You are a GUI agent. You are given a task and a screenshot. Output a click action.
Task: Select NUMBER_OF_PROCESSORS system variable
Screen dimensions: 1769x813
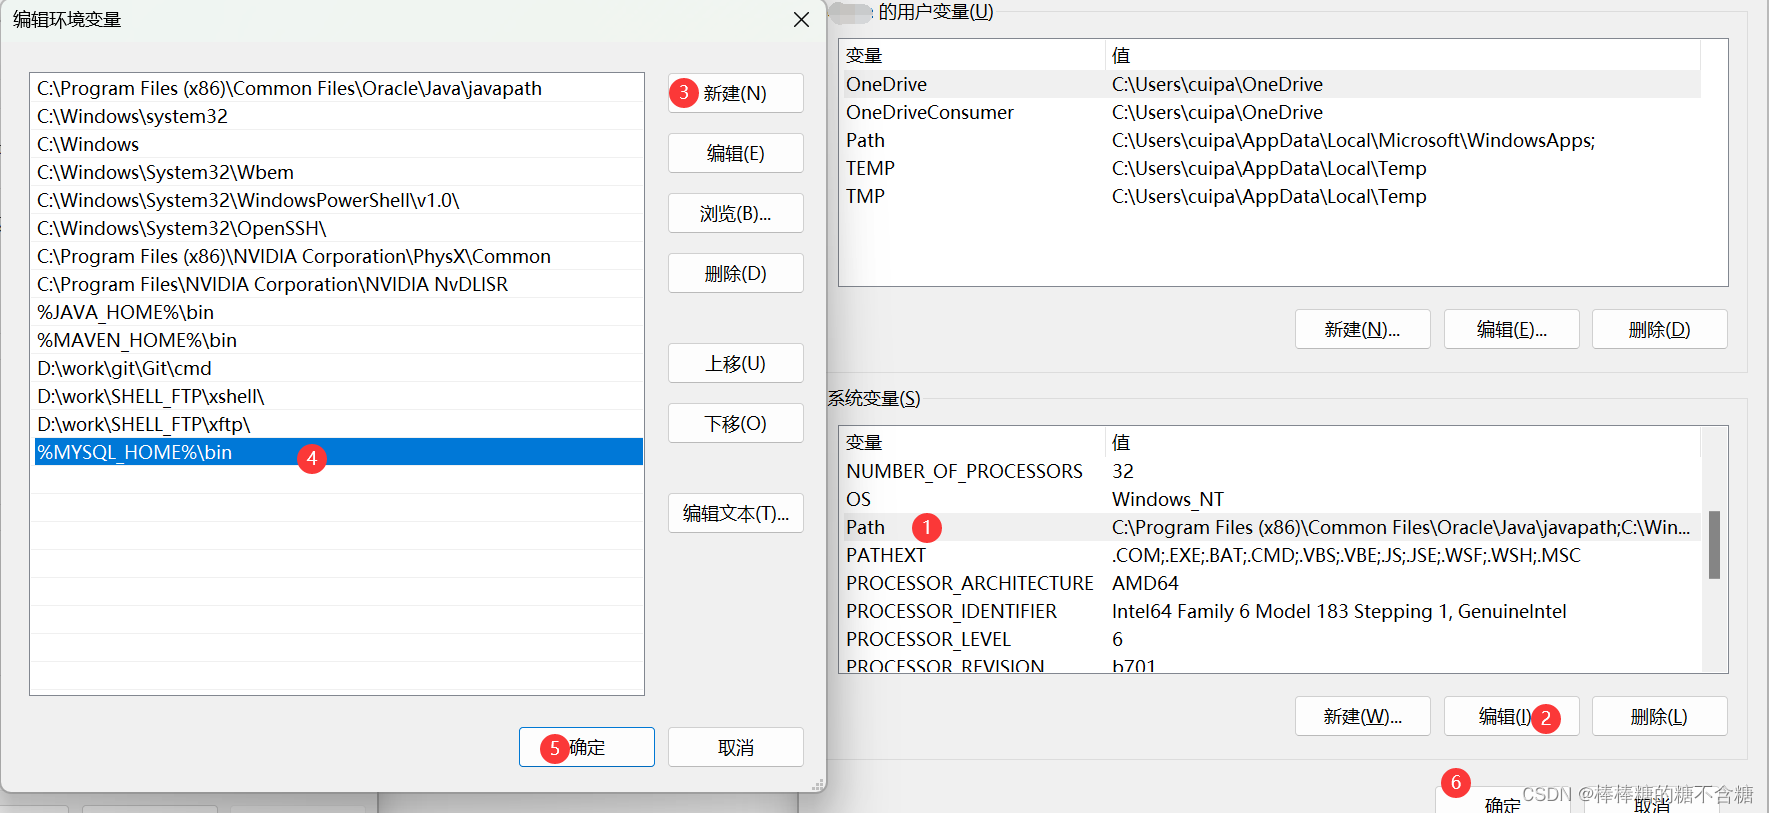1270,471
